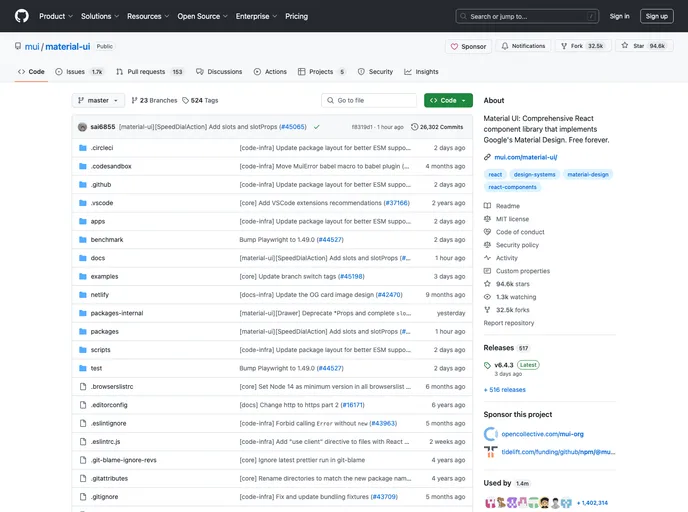Open the mui organization link
Screen dimensions: 688x512
coord(32,47)
